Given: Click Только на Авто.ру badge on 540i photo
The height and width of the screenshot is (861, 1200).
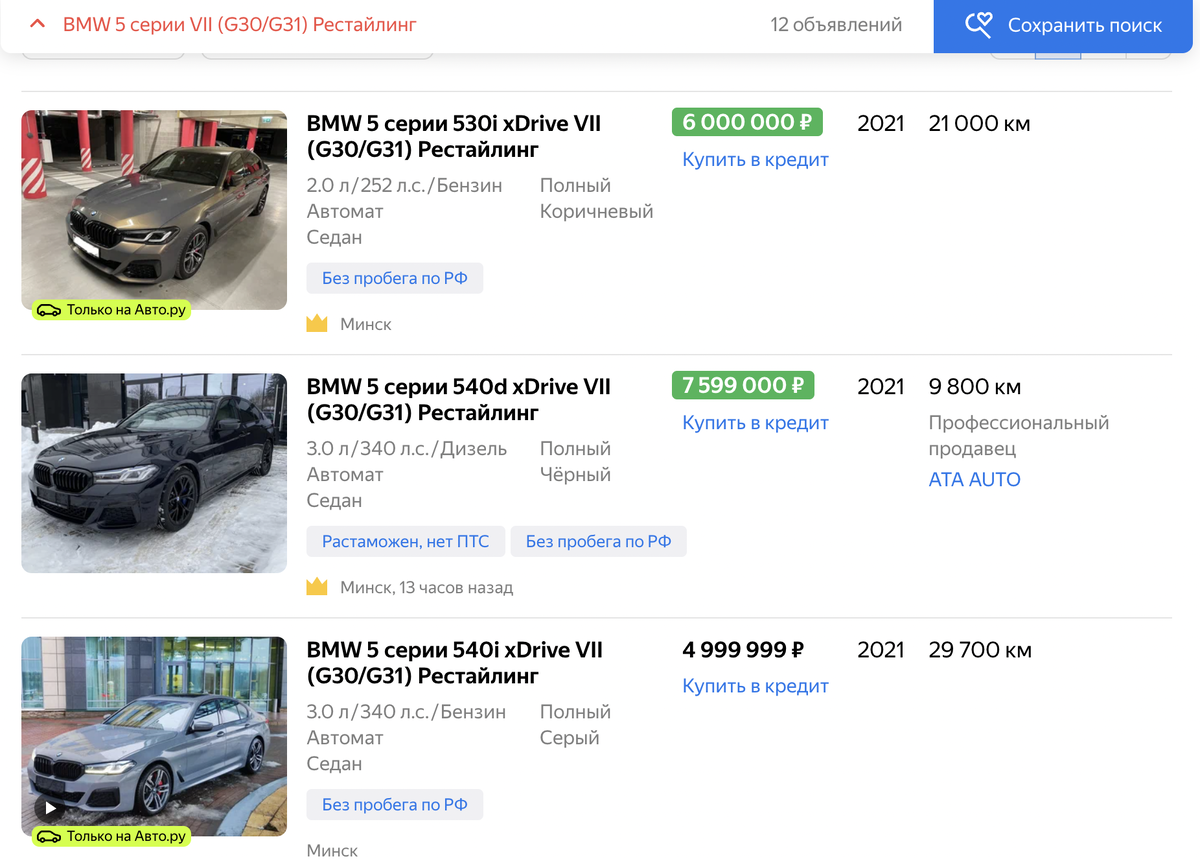Looking at the screenshot, I should tap(111, 836).
